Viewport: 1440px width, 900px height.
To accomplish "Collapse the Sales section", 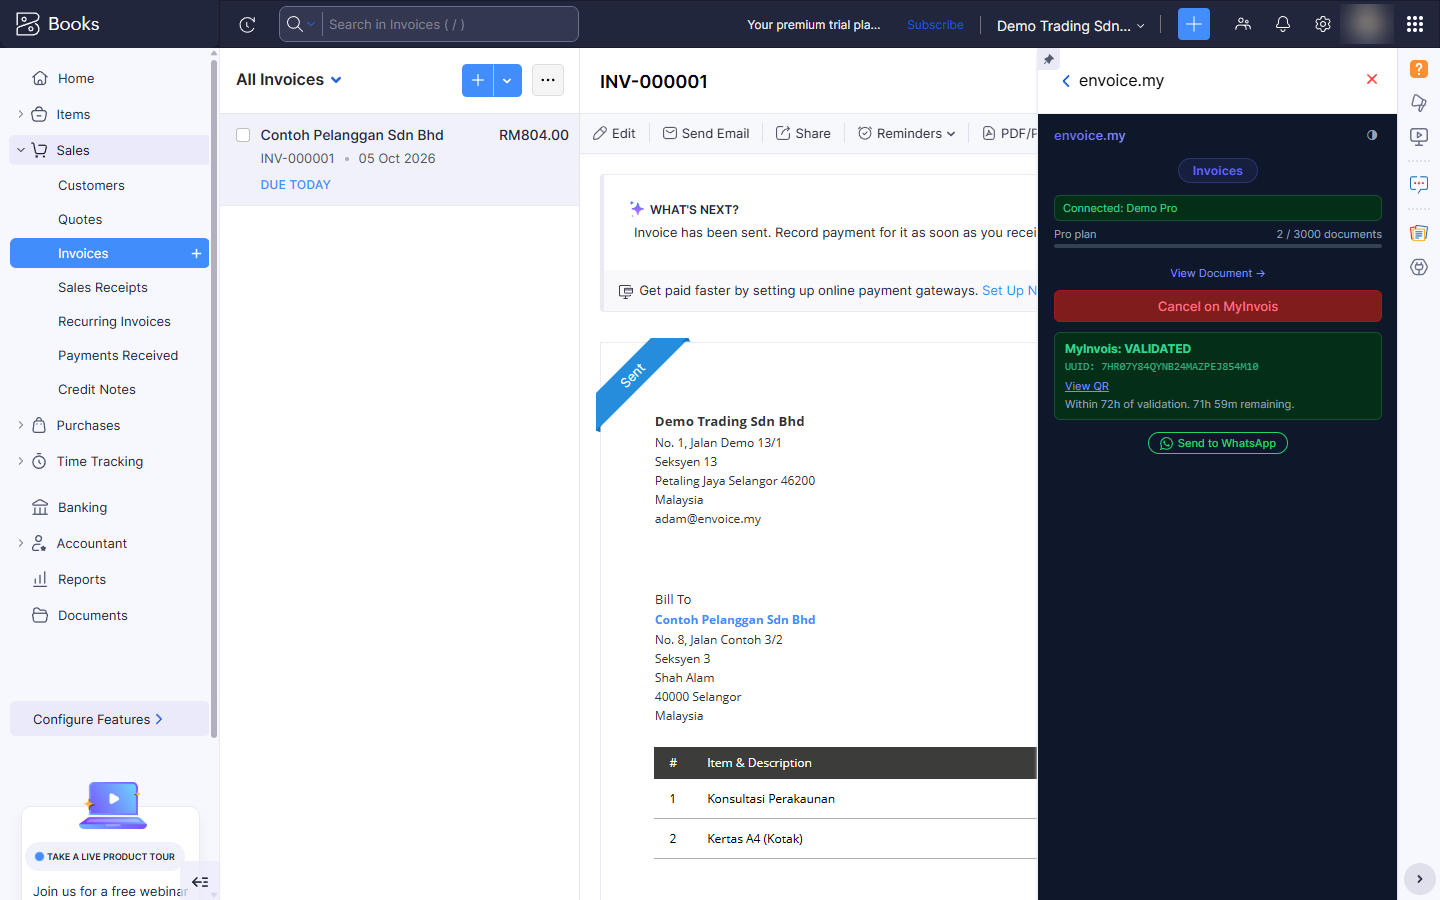I will (21, 150).
